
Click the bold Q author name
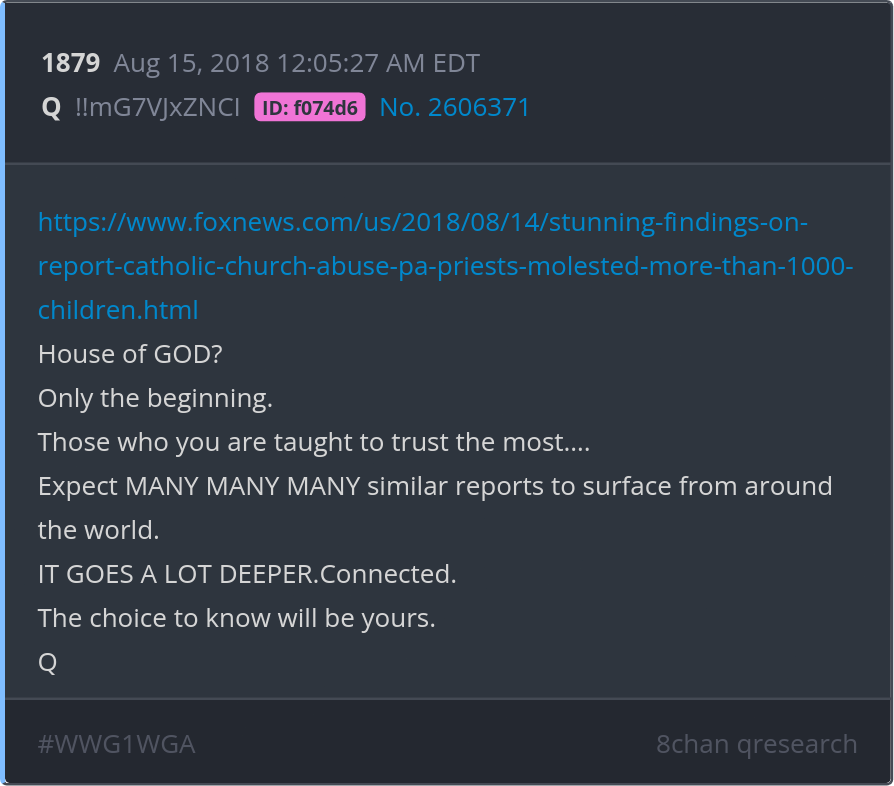pos(51,108)
